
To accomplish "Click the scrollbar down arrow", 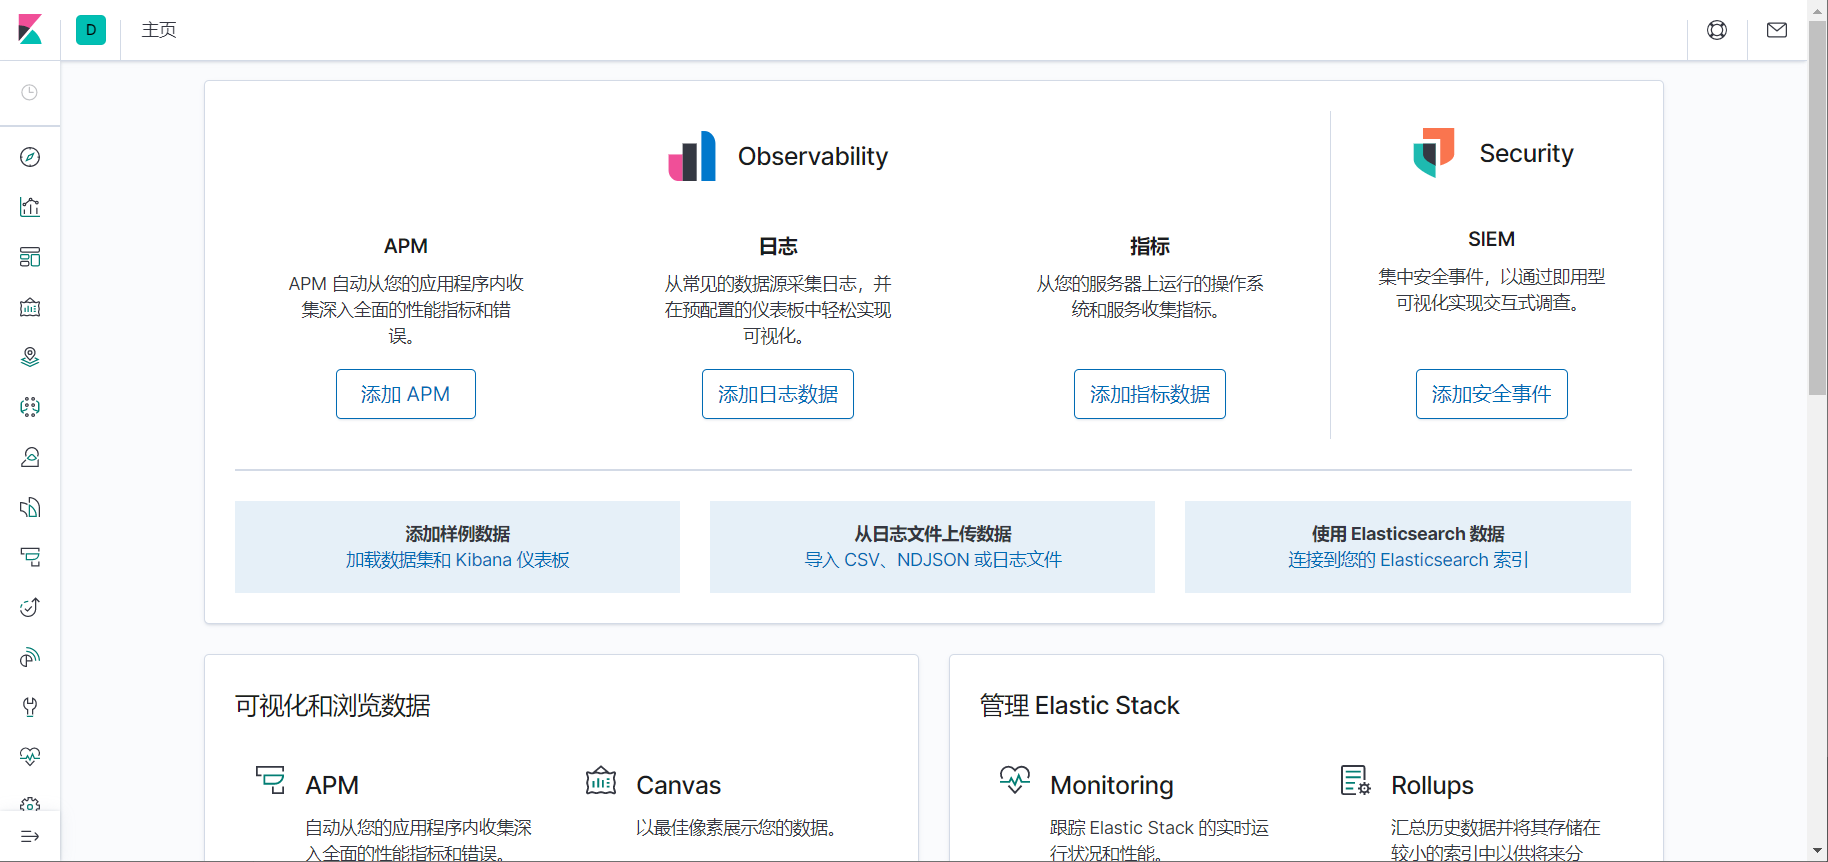I will click(1818, 851).
